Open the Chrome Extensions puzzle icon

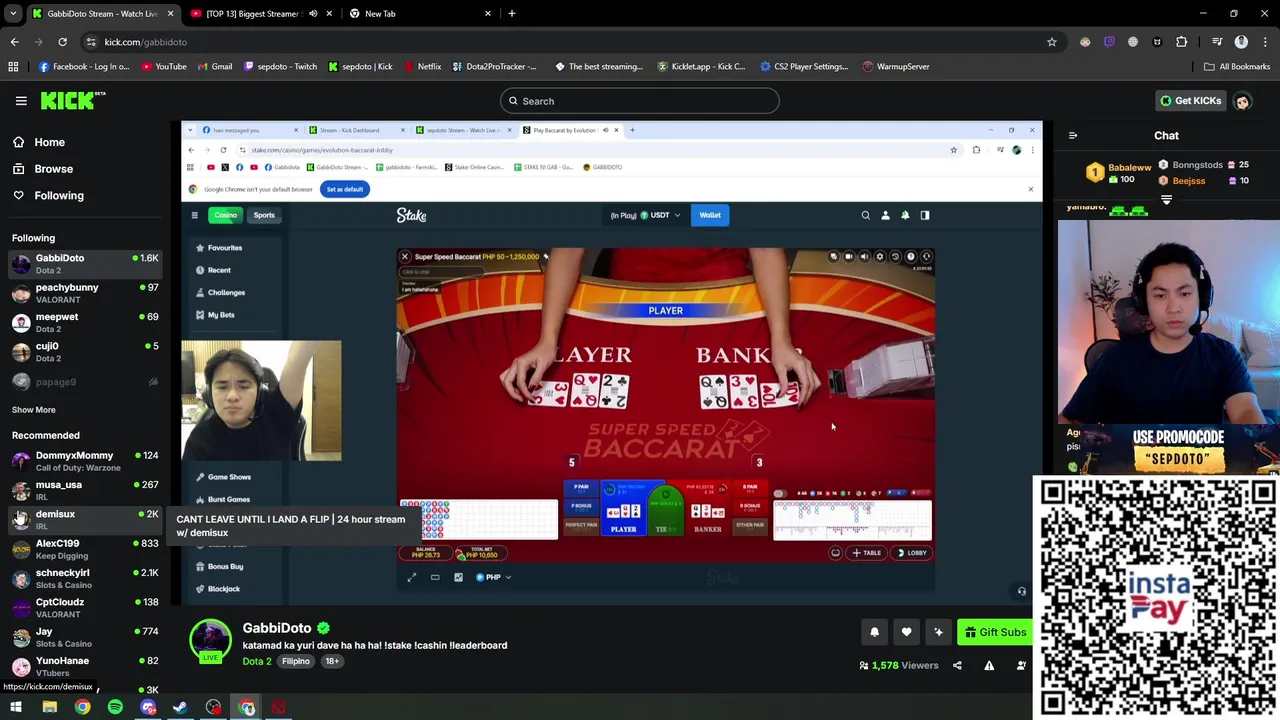pyautogui.click(x=1182, y=42)
